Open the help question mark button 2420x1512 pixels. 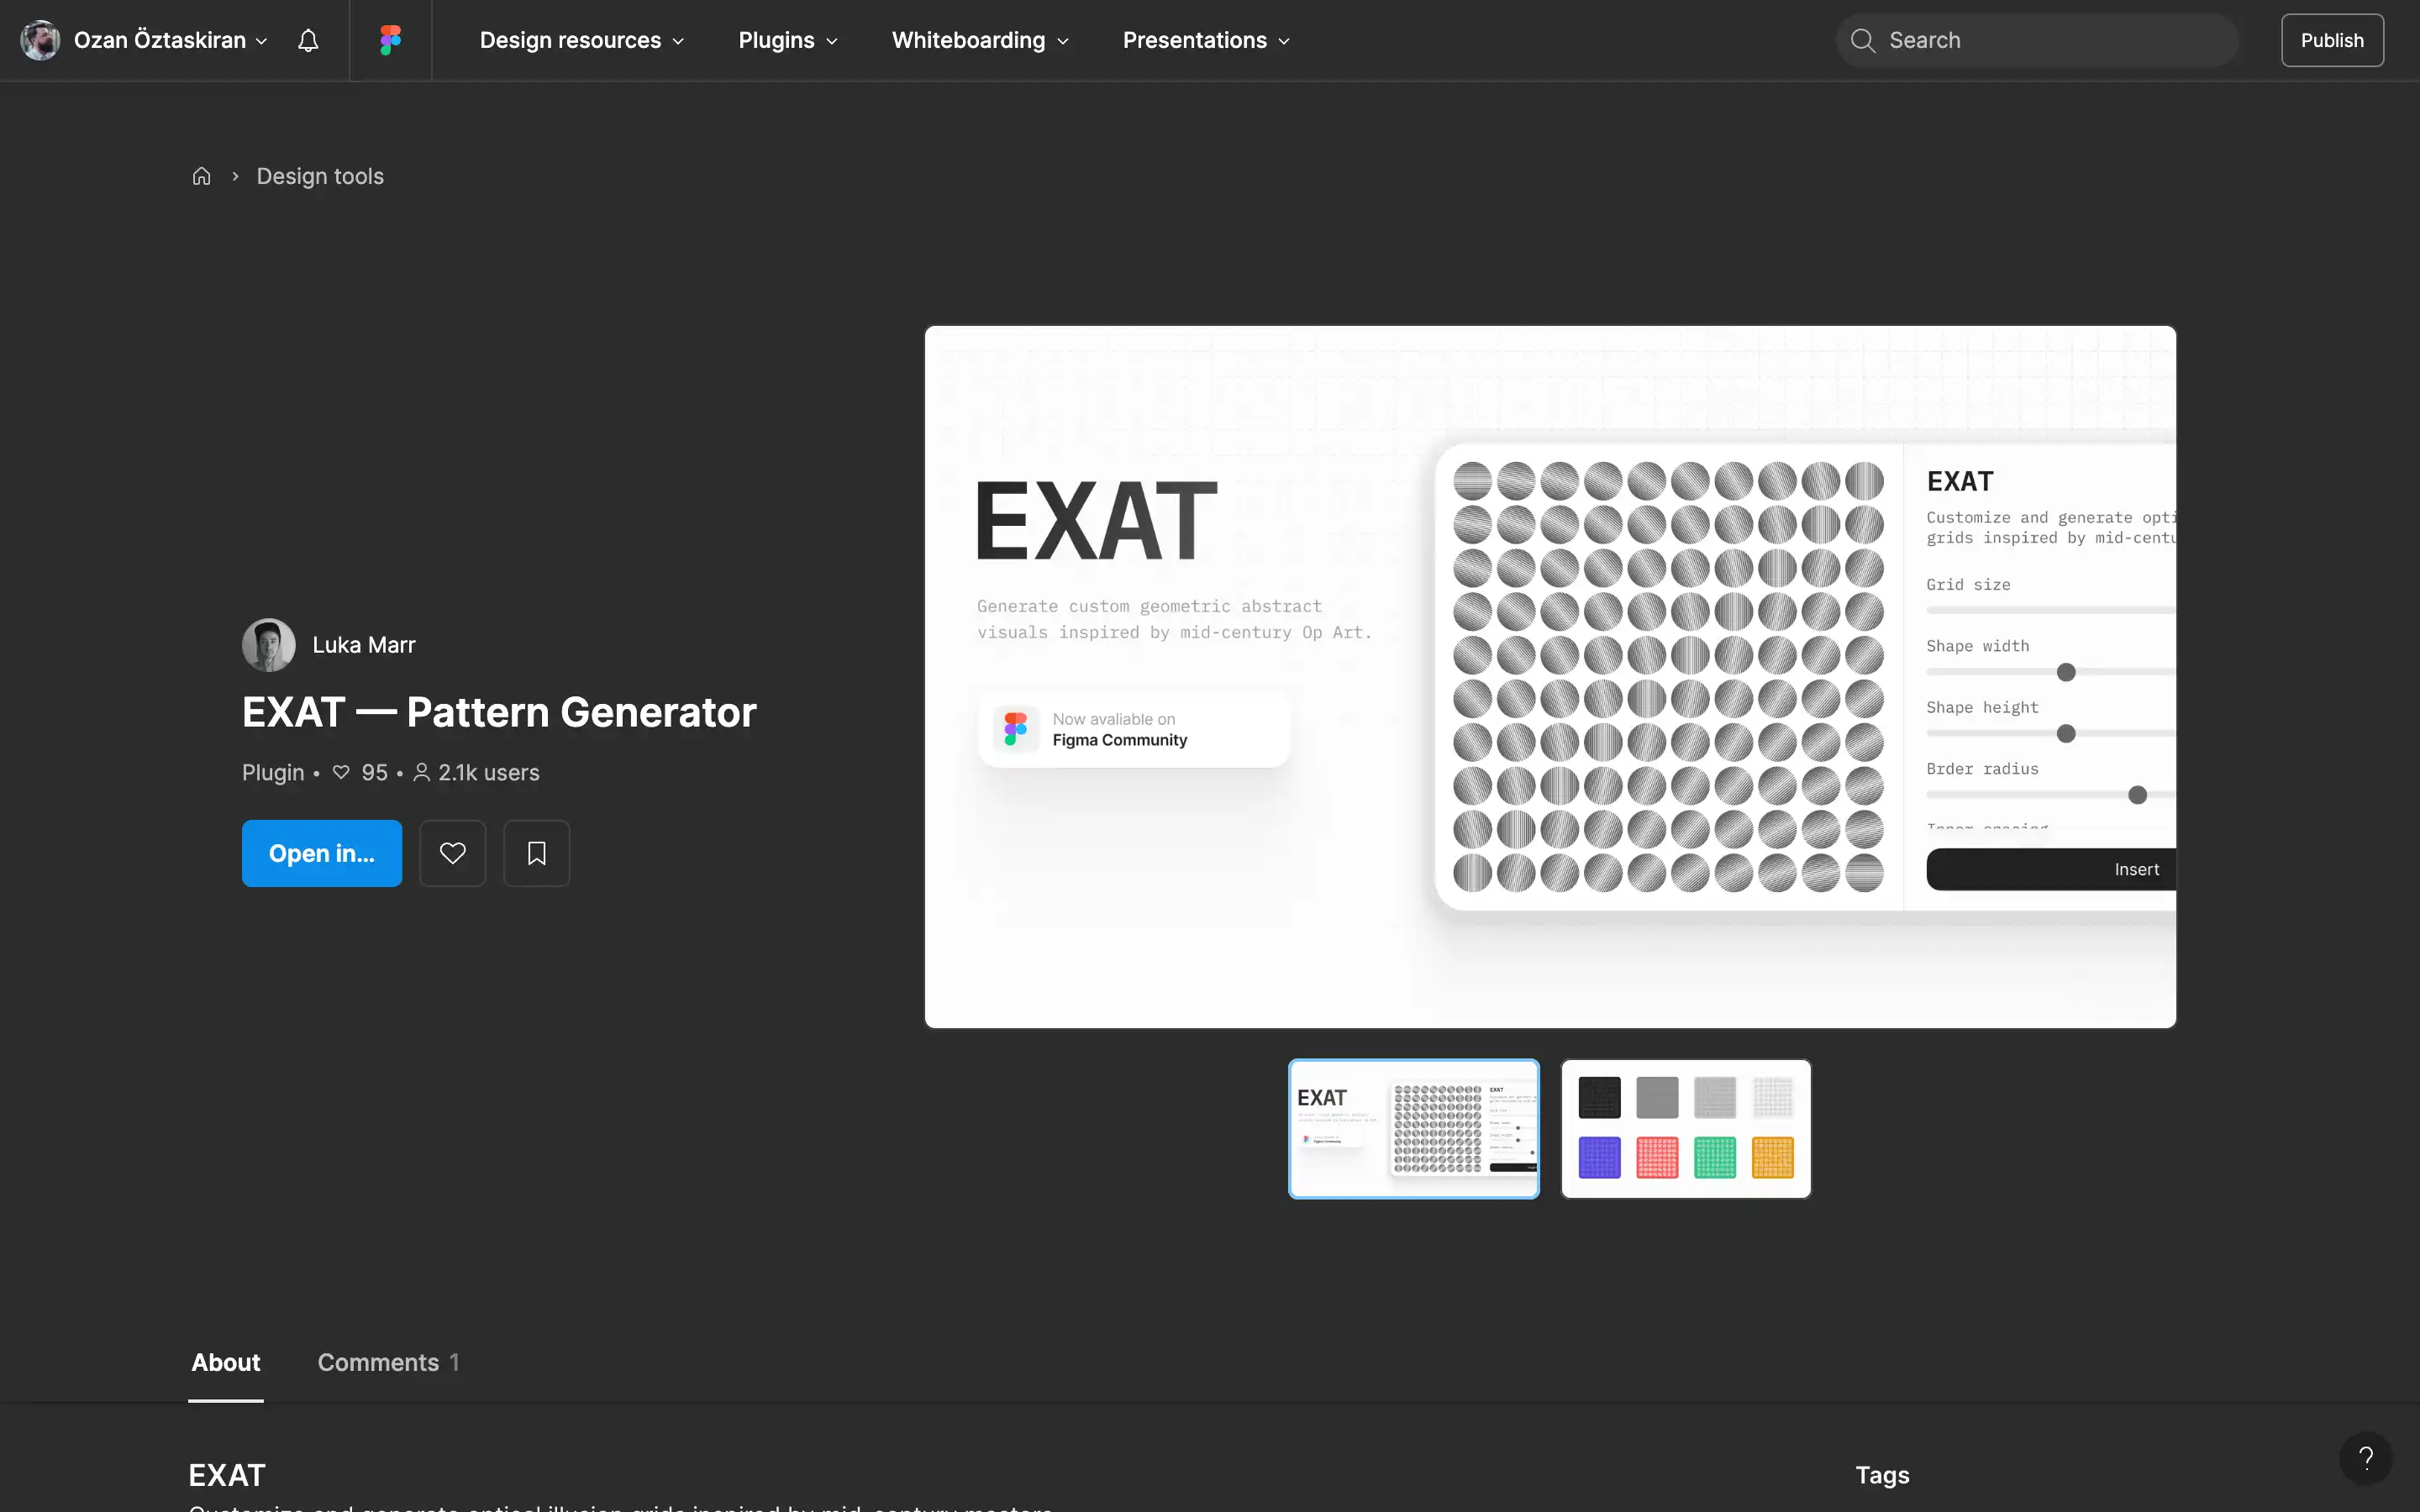2365,1457
